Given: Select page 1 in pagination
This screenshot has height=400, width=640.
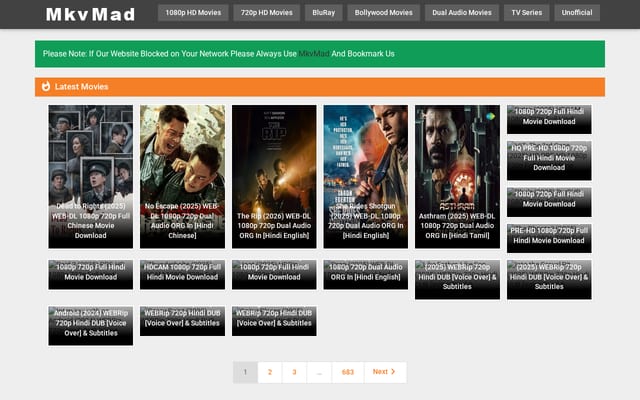Looking at the screenshot, I should click(x=245, y=372).
